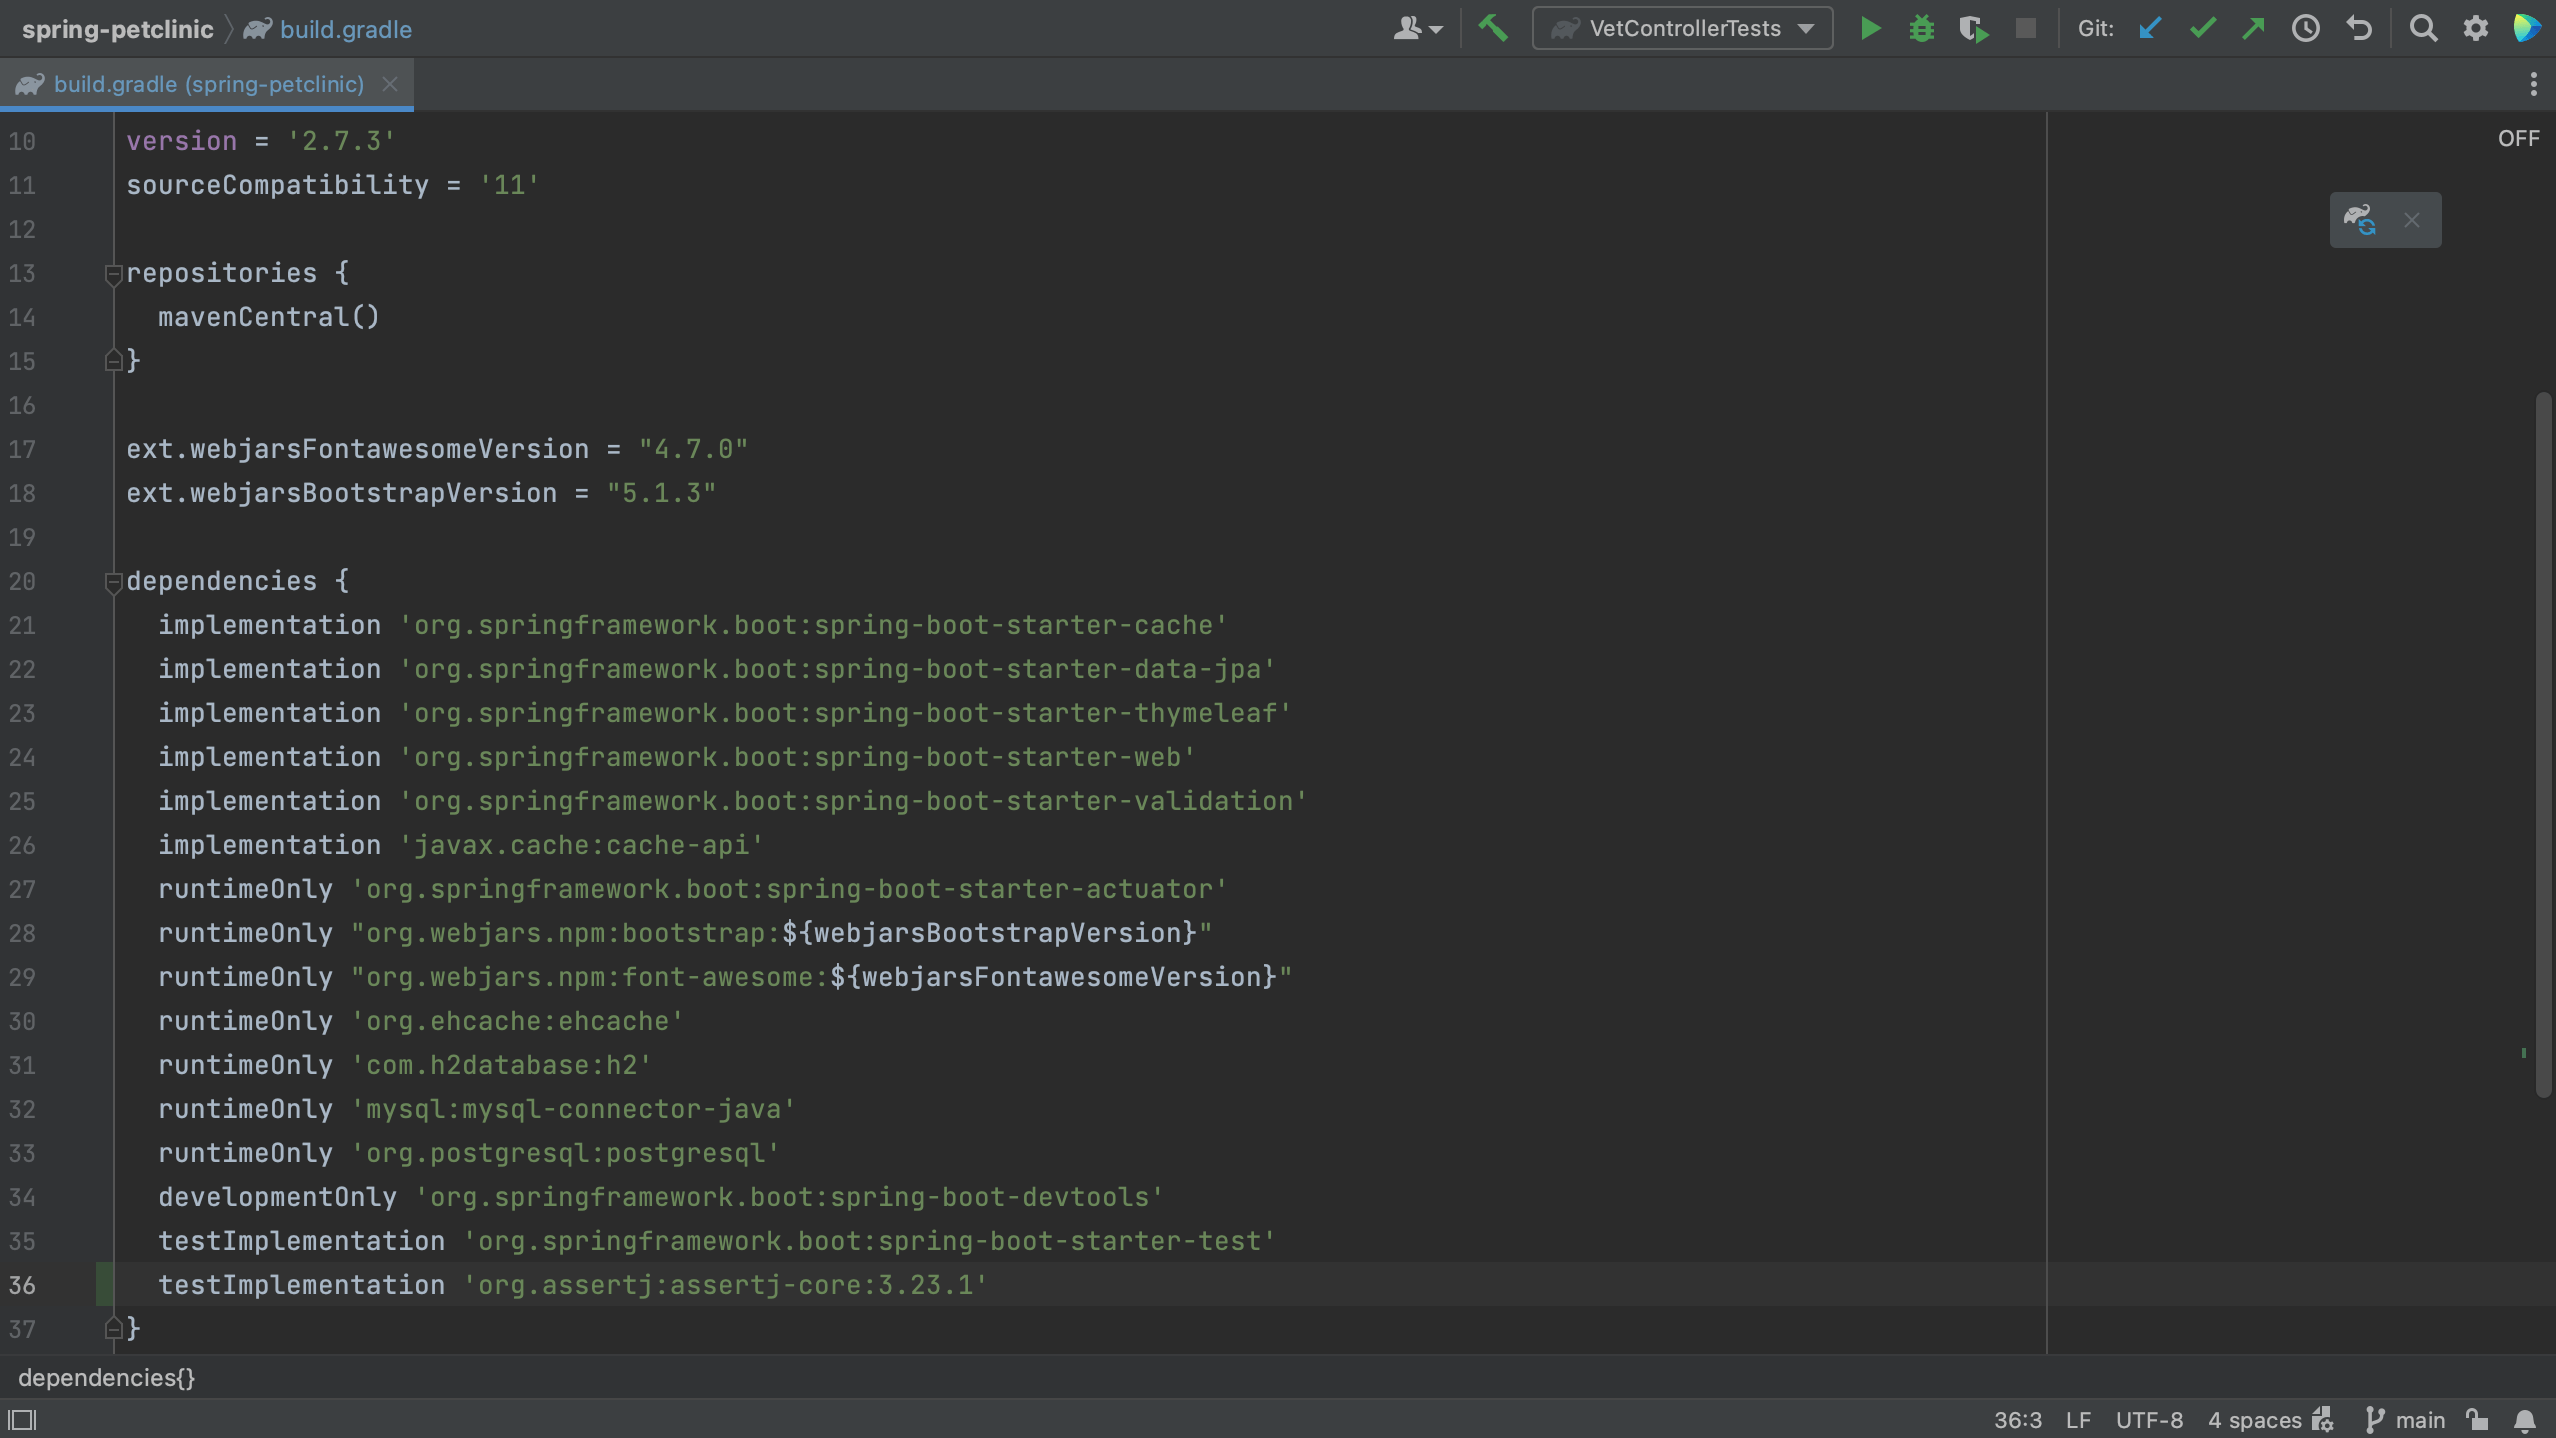Viewport: 2556px width, 1438px height.
Task: Click the main branch in status bar
Action: point(2420,1419)
